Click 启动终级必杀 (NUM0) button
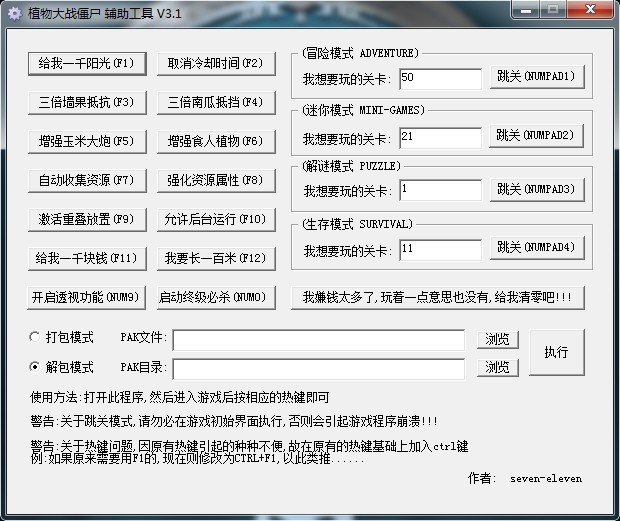The height and width of the screenshot is (521, 620). [x=216, y=298]
